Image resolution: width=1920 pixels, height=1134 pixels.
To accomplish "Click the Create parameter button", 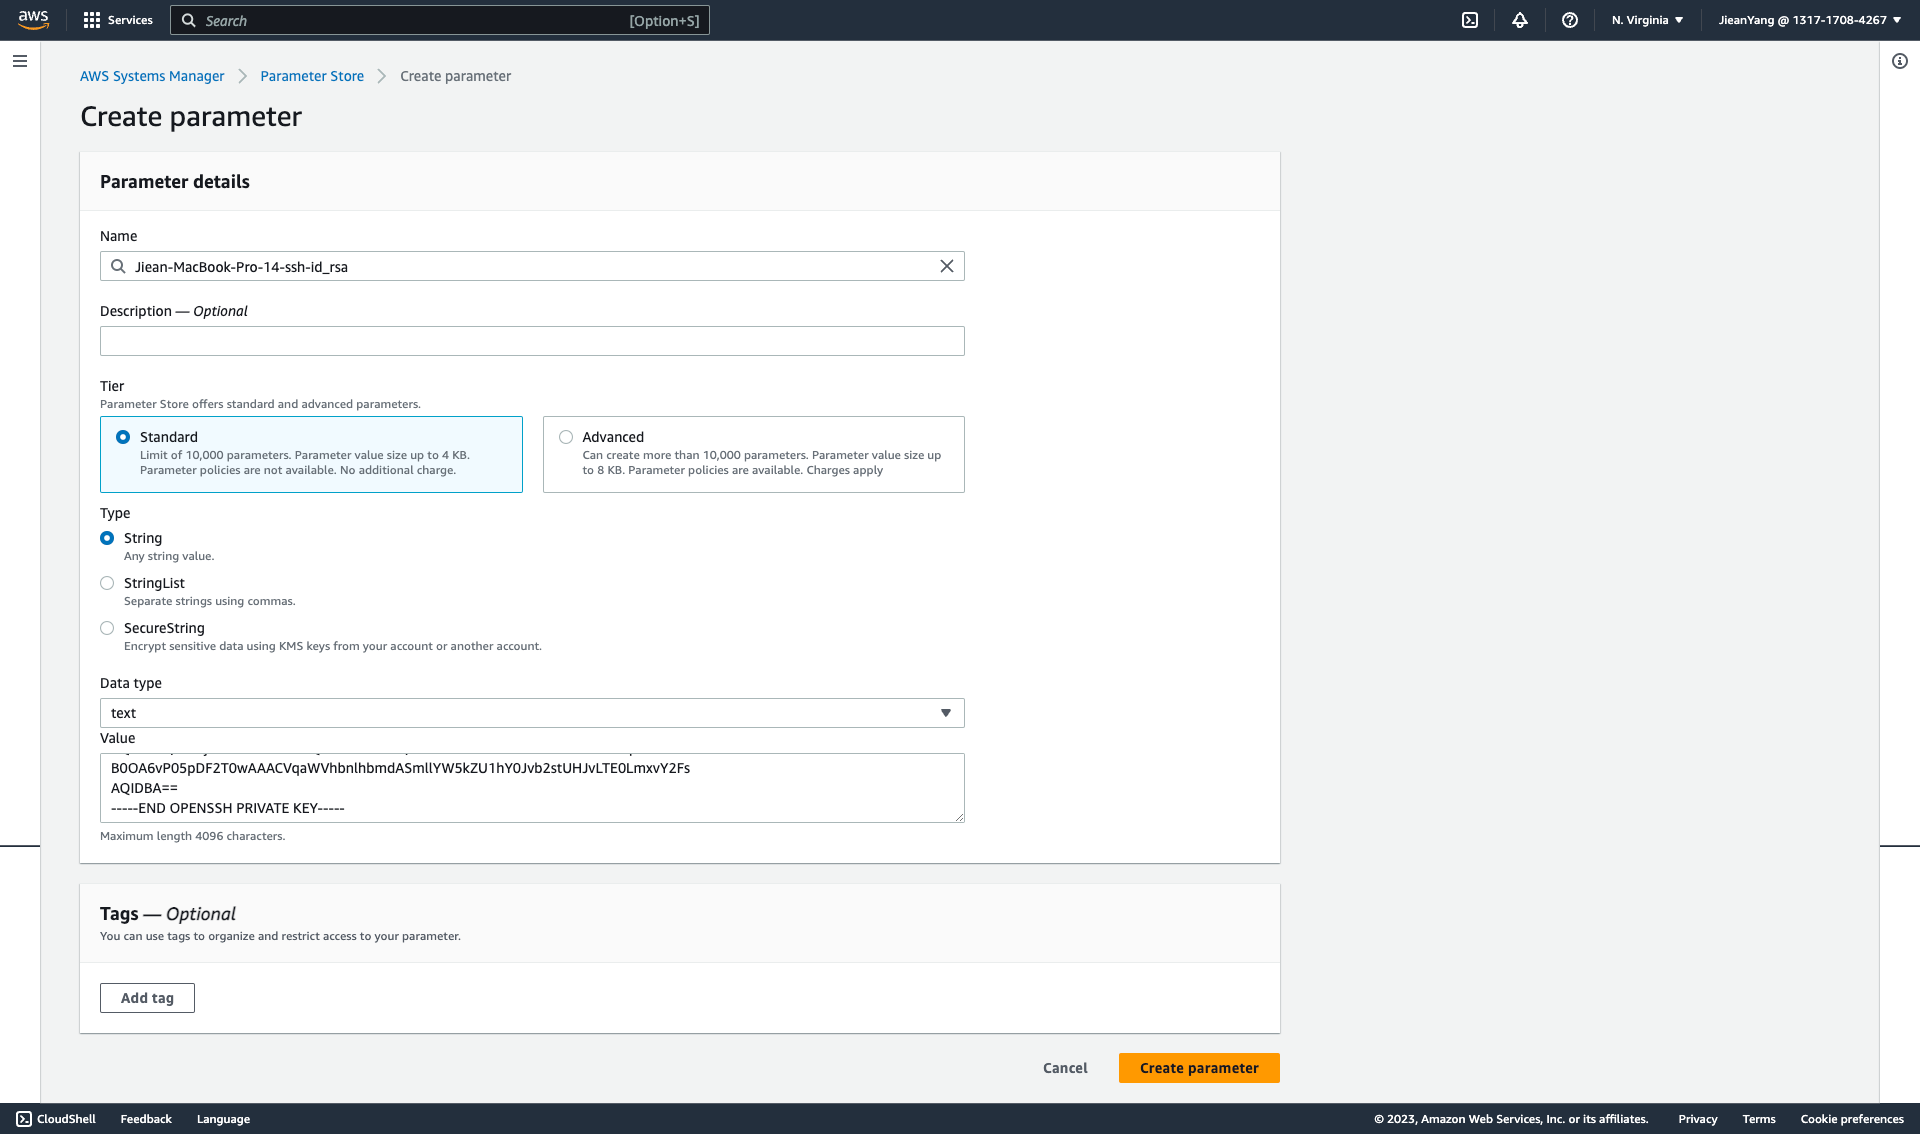I will coord(1199,1068).
